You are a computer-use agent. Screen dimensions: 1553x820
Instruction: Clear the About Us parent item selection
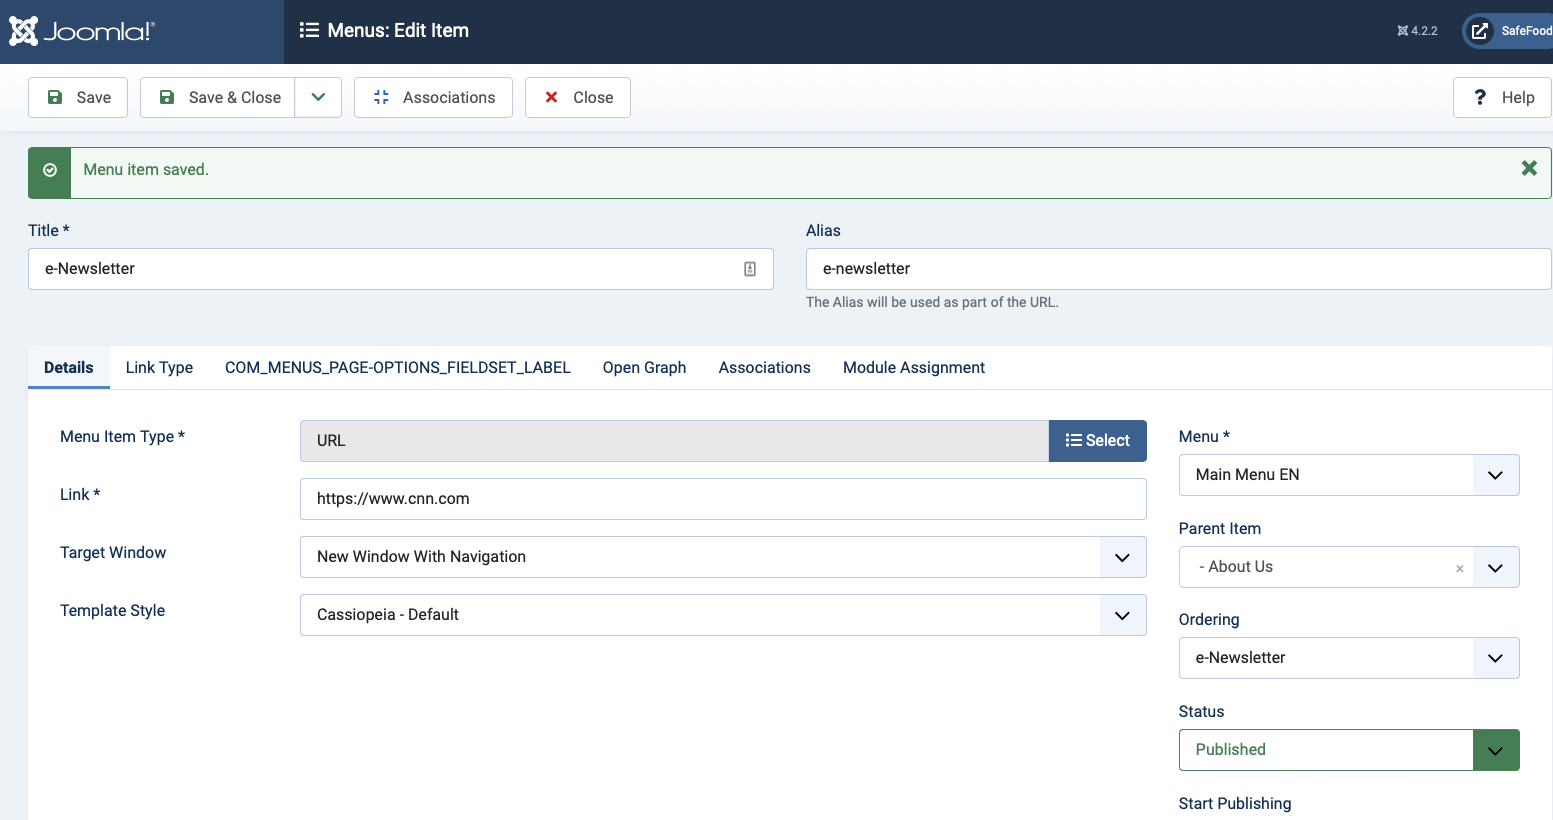click(1459, 568)
